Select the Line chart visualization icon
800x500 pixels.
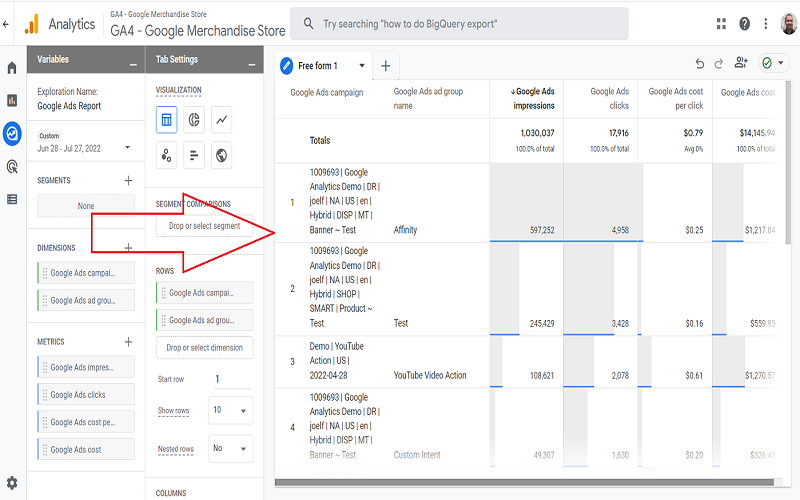[x=221, y=120]
